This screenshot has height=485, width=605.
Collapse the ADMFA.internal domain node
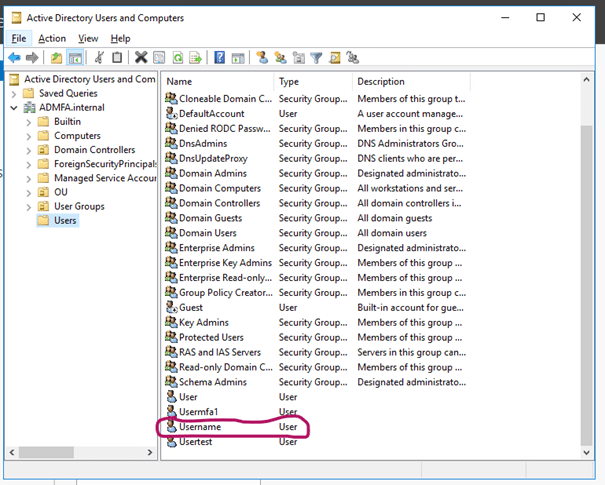(x=14, y=108)
